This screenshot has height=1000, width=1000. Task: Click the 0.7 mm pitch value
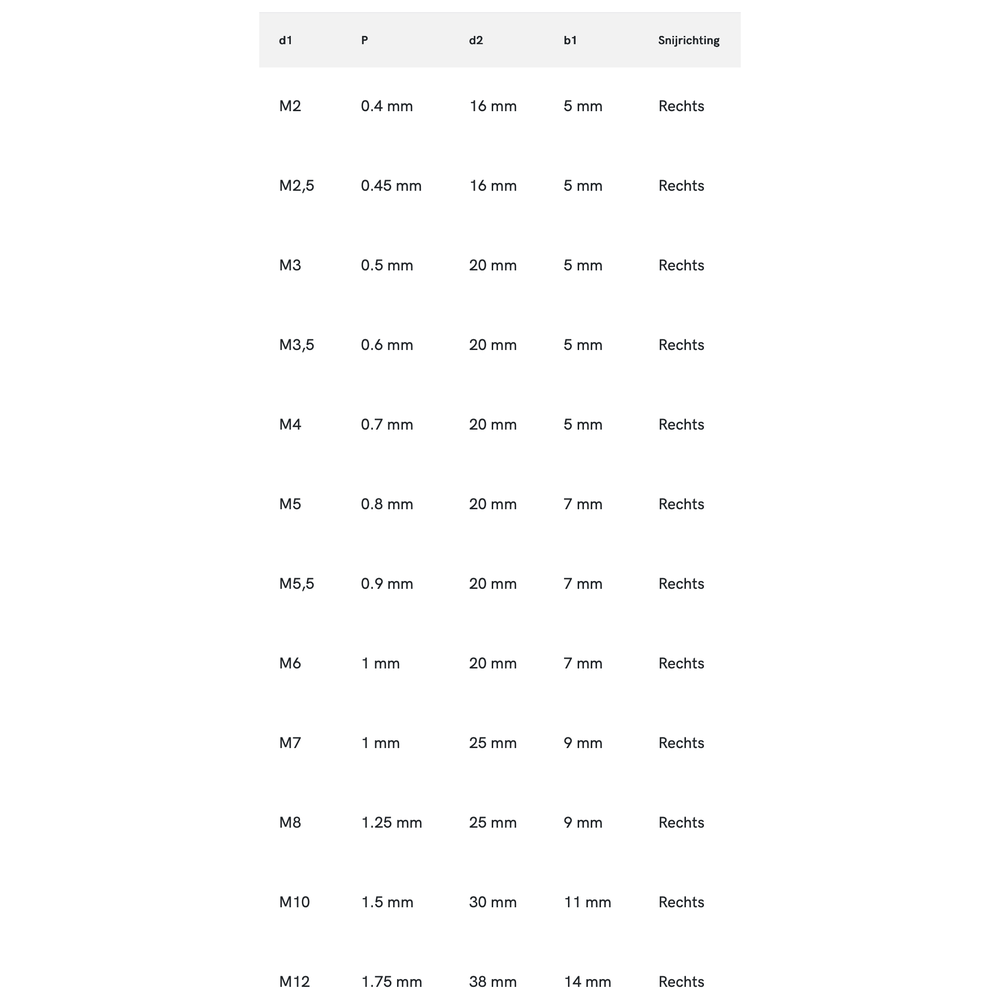pos(387,425)
